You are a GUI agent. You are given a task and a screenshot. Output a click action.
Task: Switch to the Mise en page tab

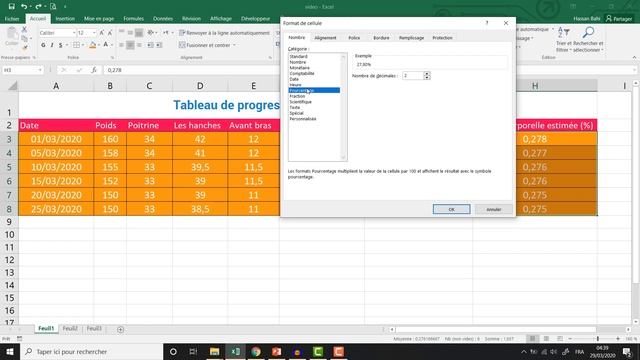pyautogui.click(x=99, y=19)
